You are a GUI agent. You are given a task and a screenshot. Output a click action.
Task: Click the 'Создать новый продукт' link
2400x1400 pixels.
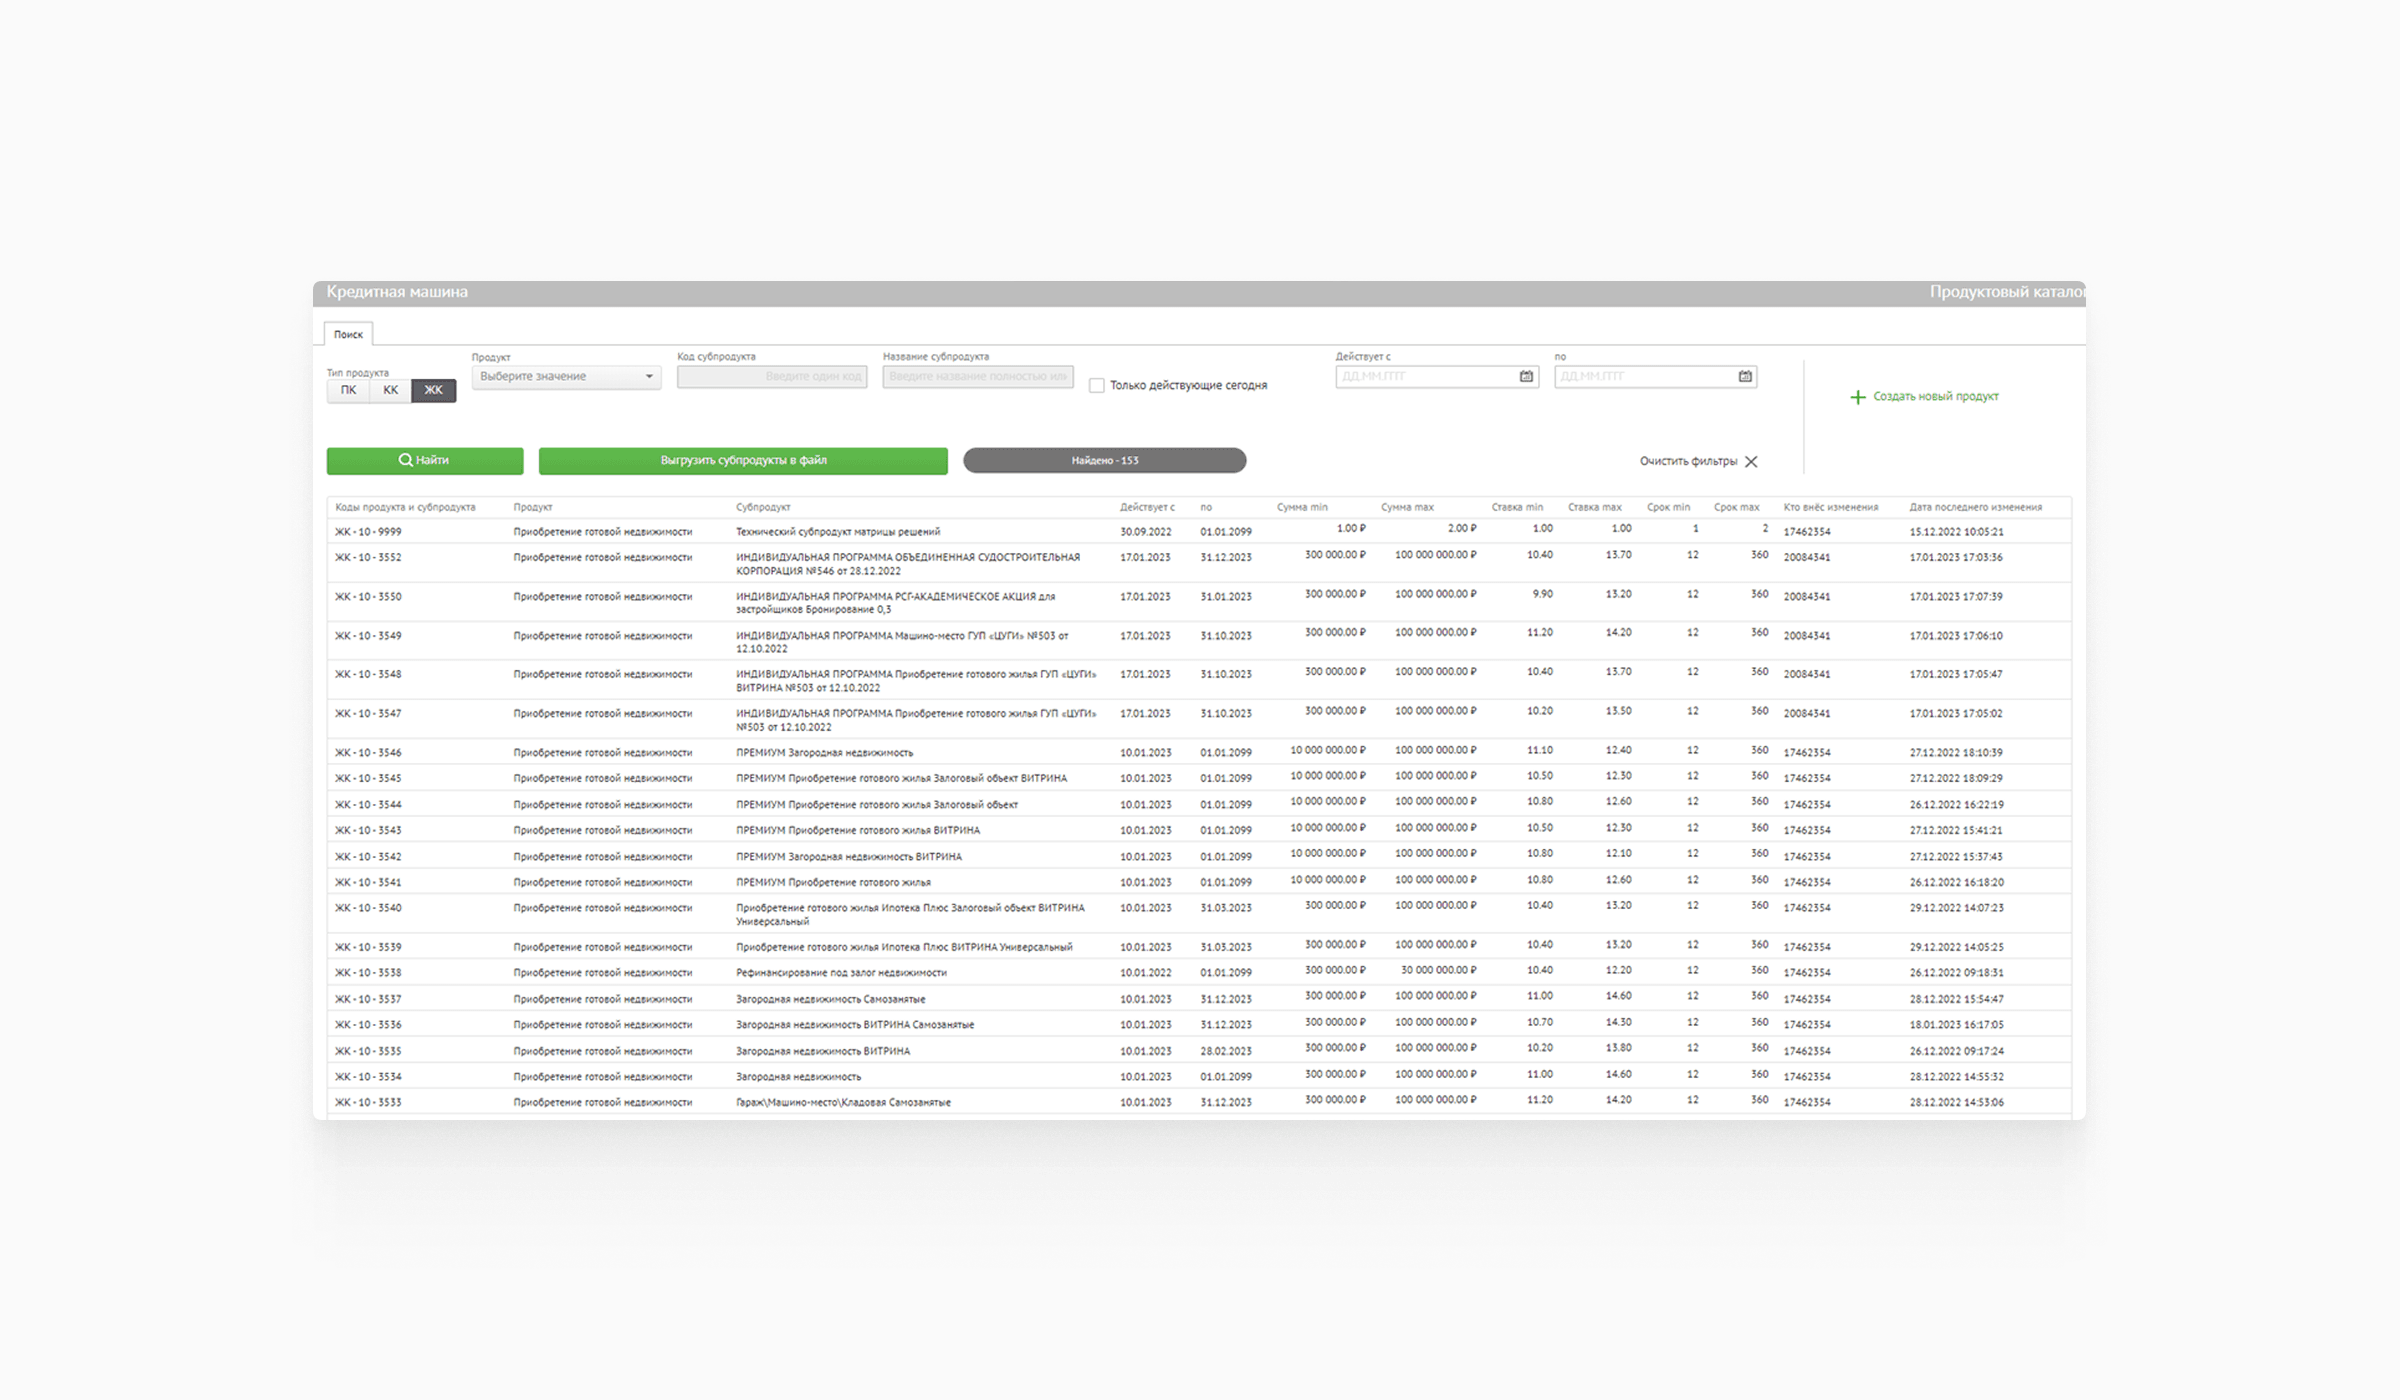click(1936, 396)
